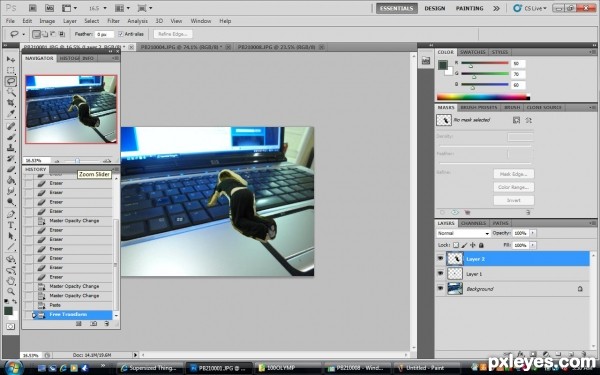Select the Line shape tool

pyautogui.click(x=11, y=246)
